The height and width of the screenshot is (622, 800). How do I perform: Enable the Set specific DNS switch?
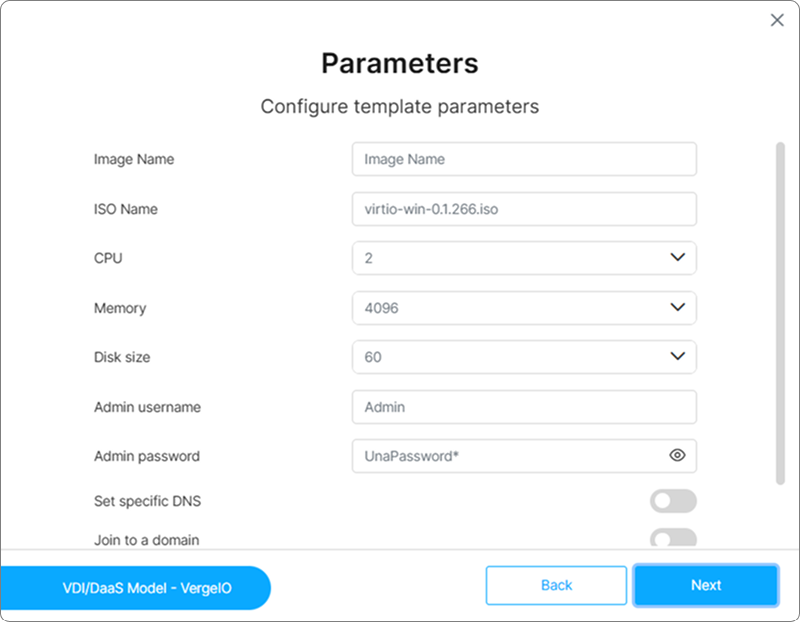[x=673, y=501]
